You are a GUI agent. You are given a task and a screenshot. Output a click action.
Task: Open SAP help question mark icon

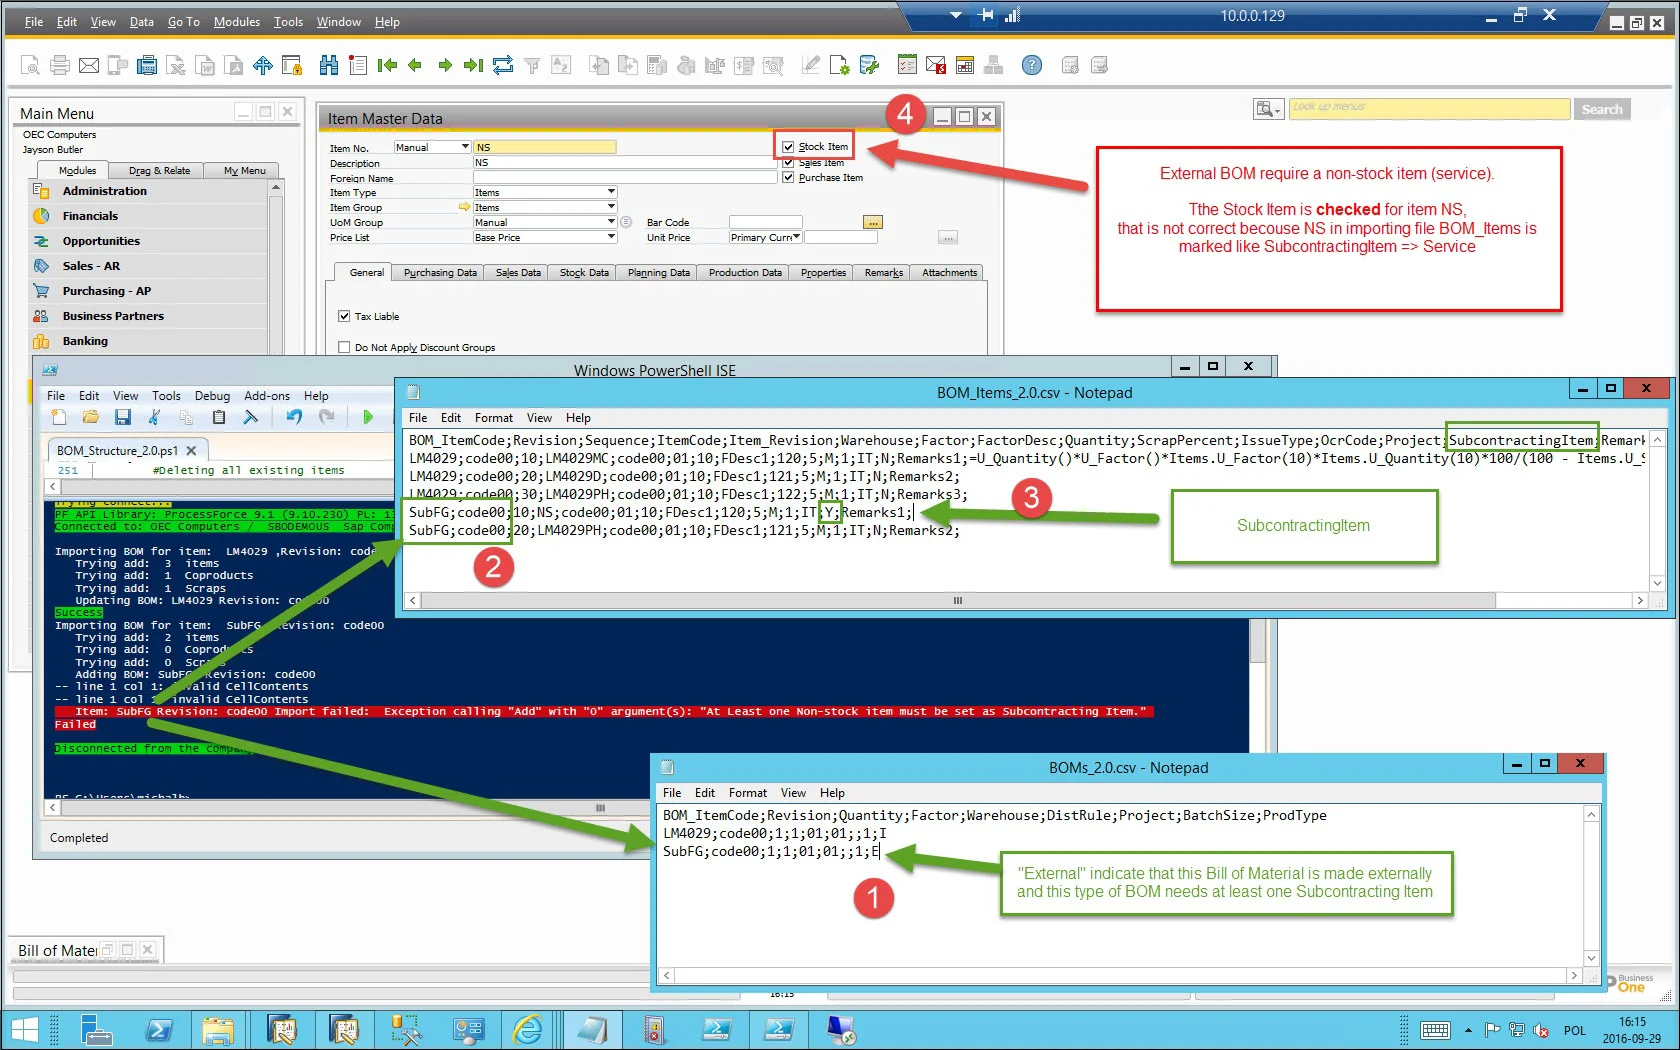pyautogui.click(x=1031, y=66)
